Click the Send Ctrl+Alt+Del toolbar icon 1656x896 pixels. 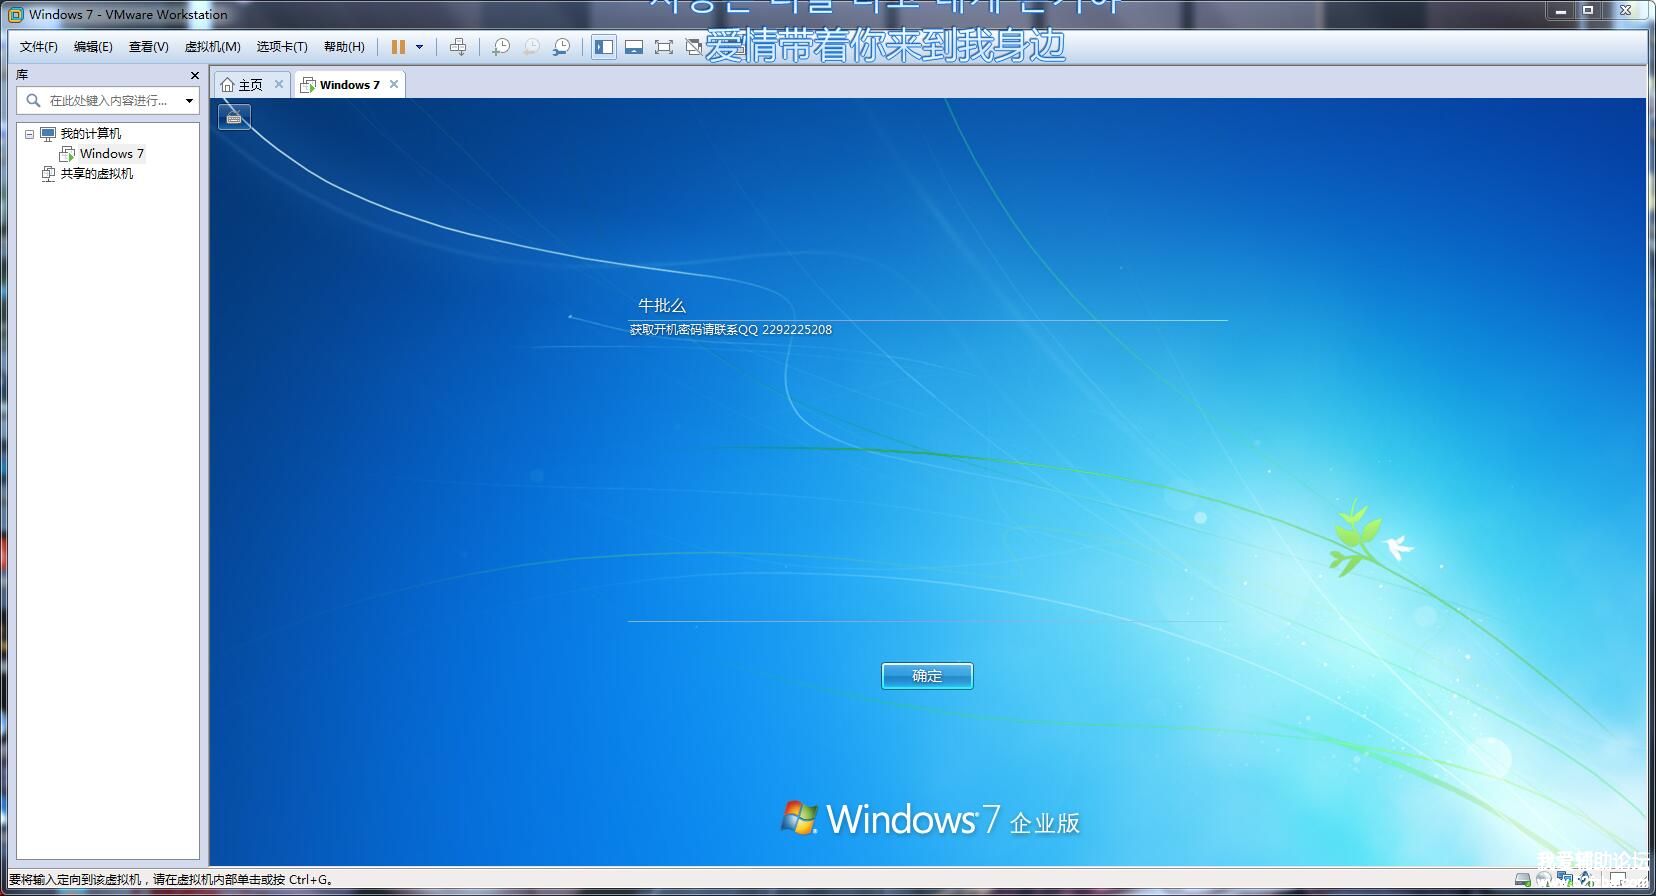[458, 47]
